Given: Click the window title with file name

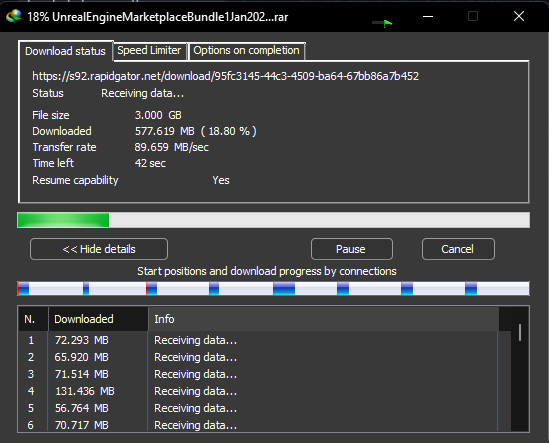Looking at the screenshot, I should [x=158, y=17].
